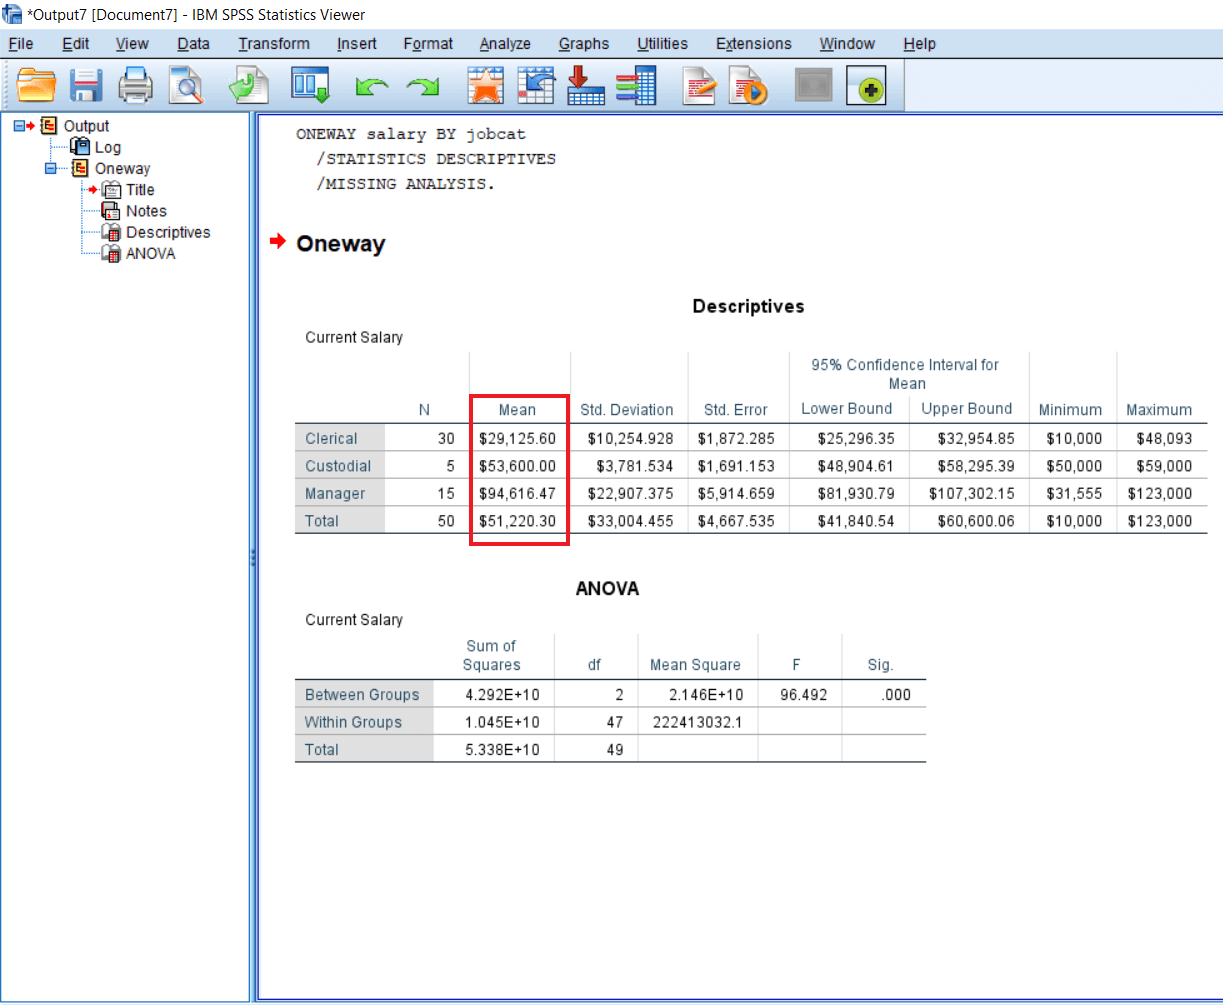Open the File menu

tap(21, 44)
